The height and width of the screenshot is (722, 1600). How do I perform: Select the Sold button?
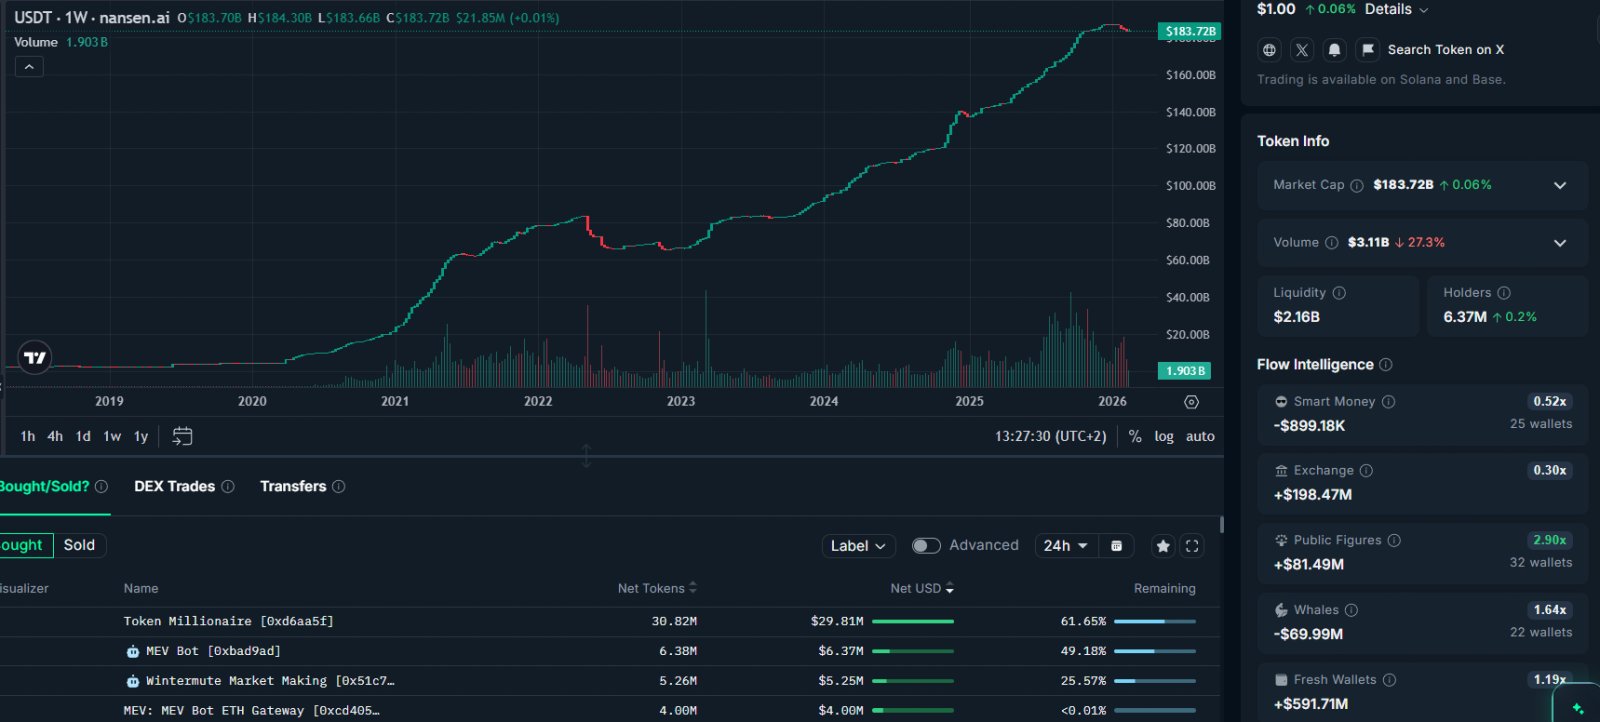click(80, 545)
